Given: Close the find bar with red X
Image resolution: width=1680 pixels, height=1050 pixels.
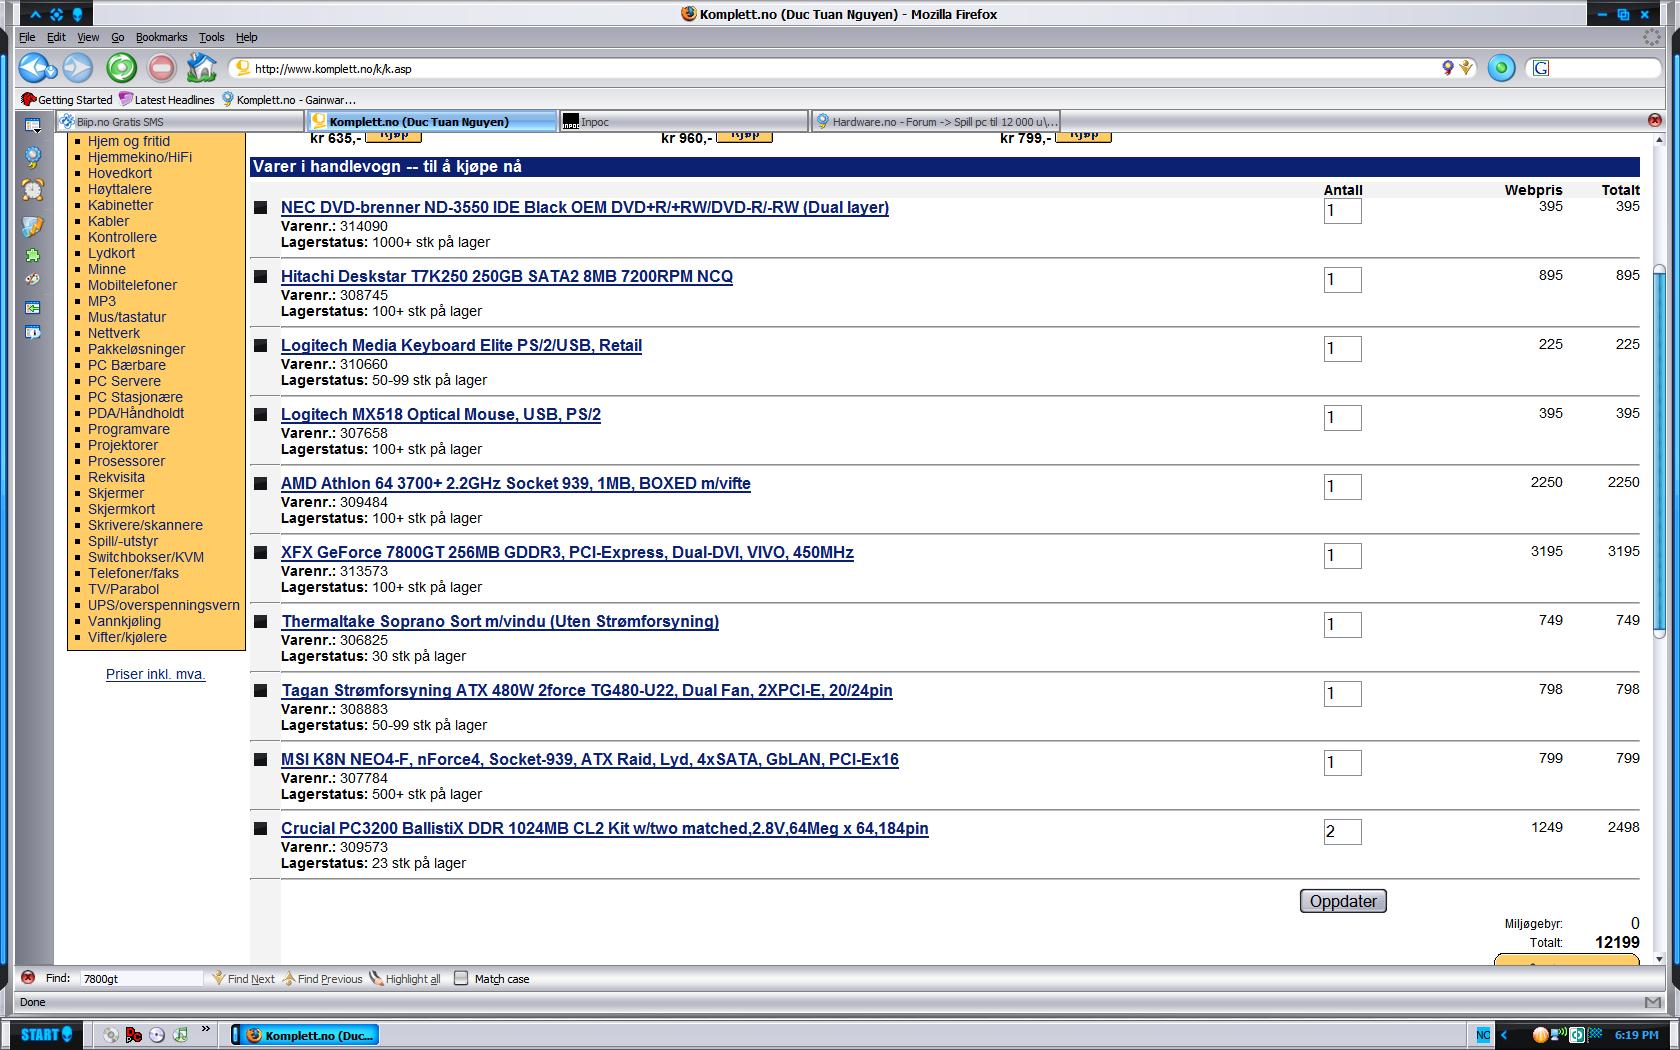Looking at the screenshot, I should coord(28,978).
